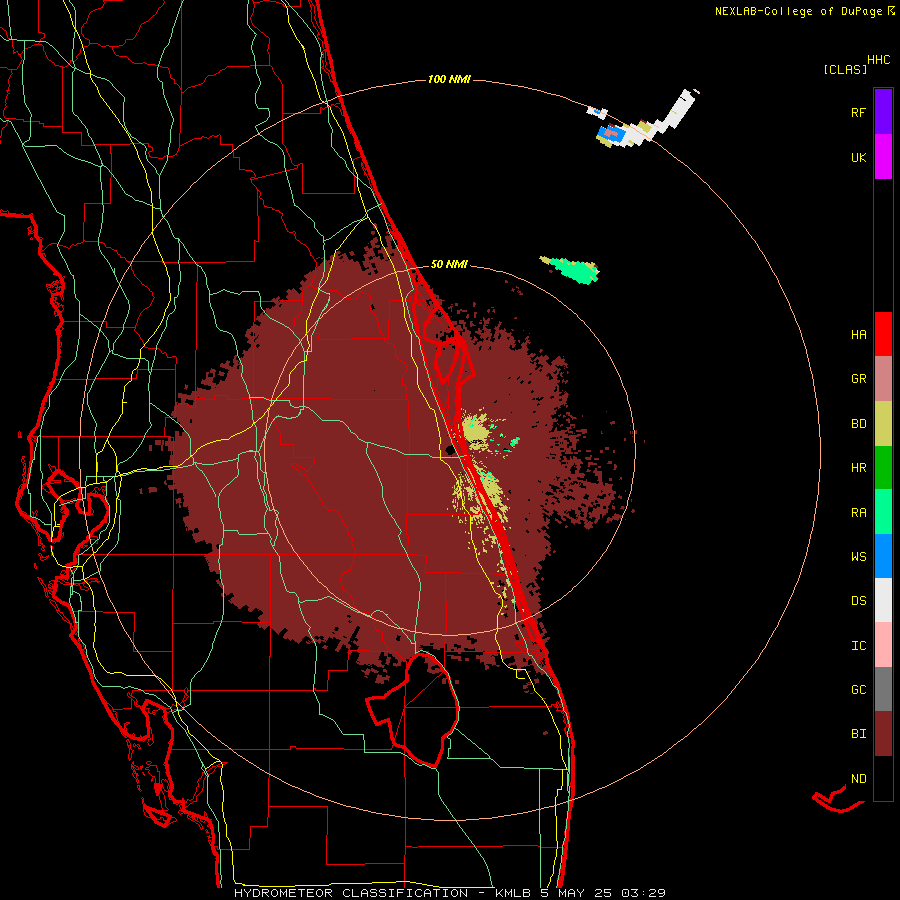Click the IC light-pink legend swatch
The image size is (900, 900).
[883, 645]
